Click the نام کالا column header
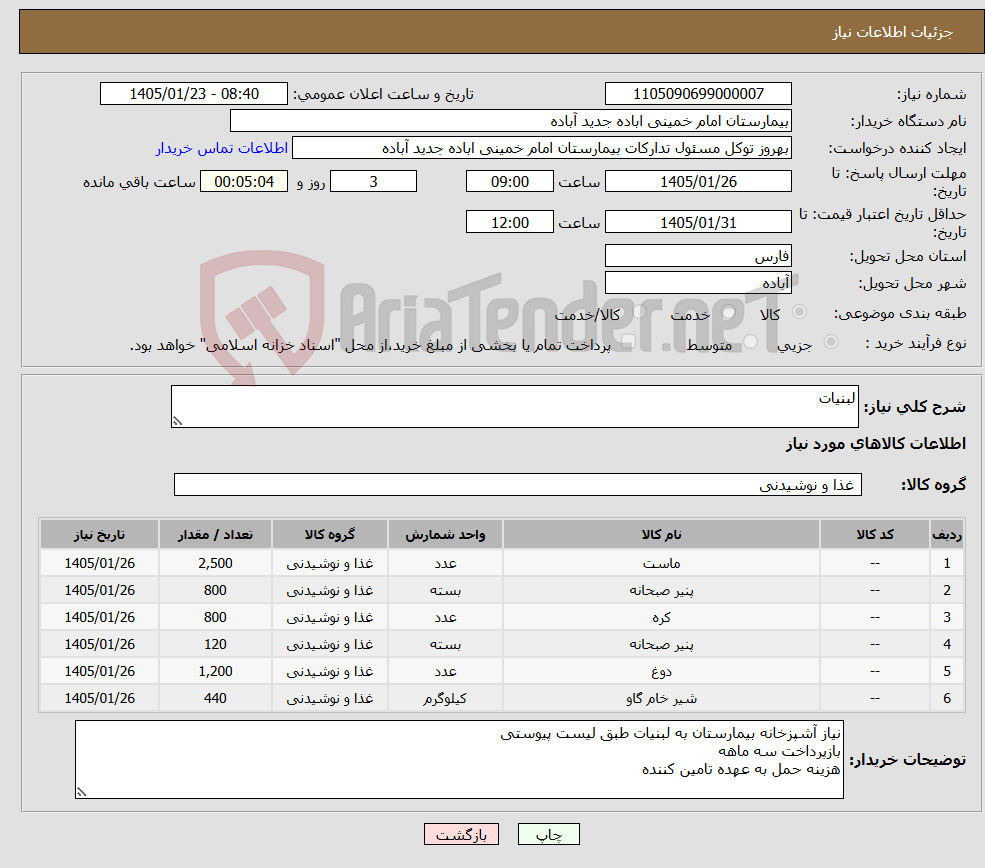This screenshot has width=985, height=868. (661, 534)
